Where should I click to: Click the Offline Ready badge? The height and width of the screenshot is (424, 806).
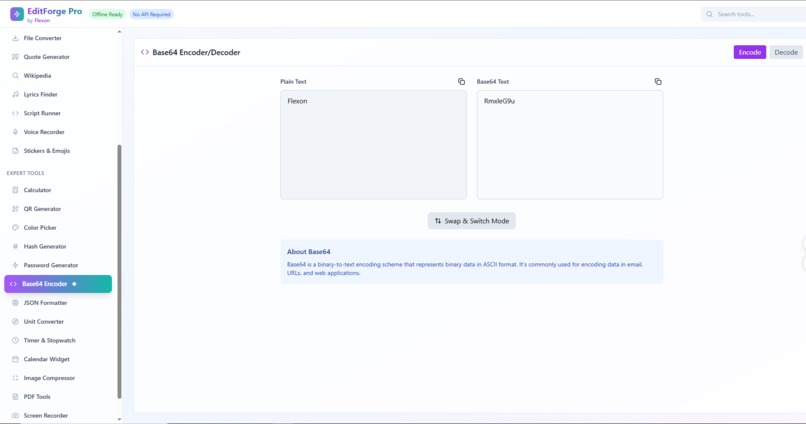107,14
